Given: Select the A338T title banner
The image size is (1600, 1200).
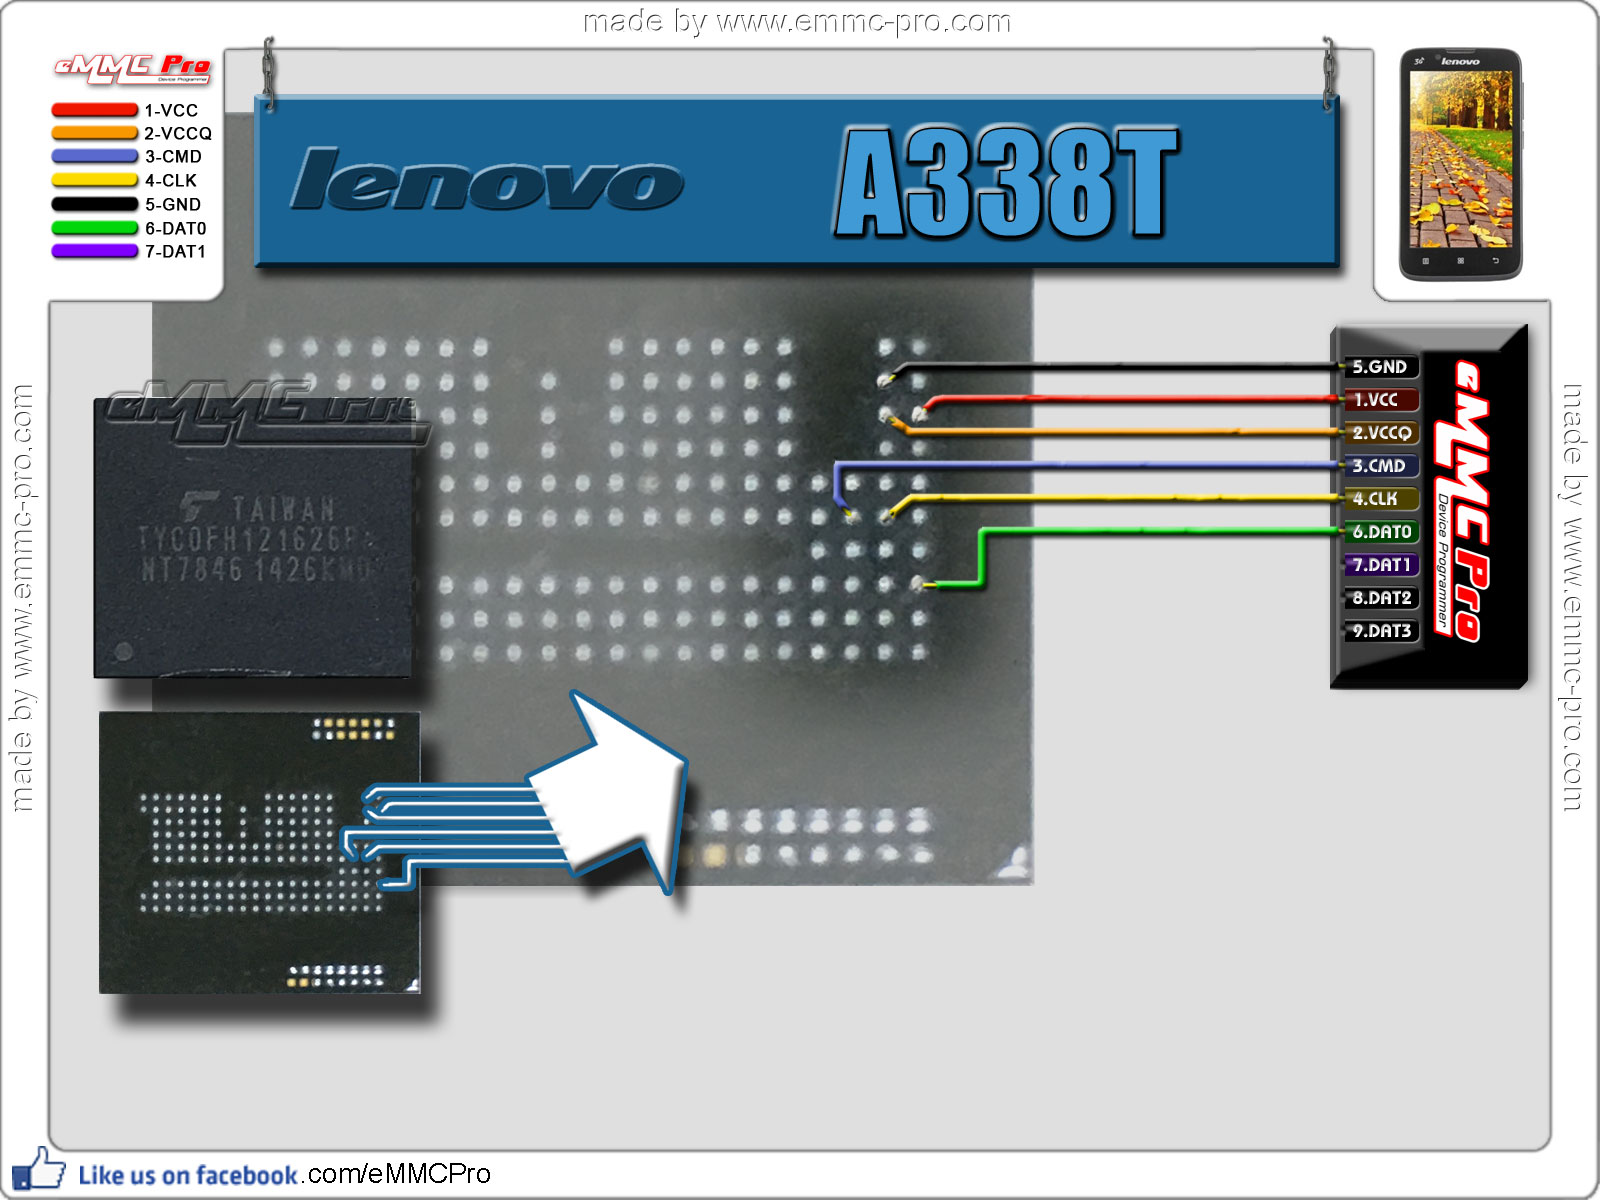Looking at the screenshot, I should (x=1010, y=180).
